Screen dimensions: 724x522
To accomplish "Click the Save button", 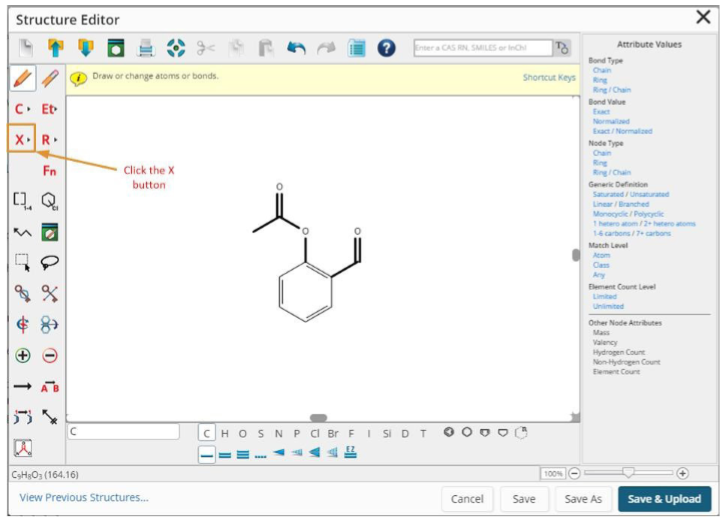I will click(x=524, y=499).
